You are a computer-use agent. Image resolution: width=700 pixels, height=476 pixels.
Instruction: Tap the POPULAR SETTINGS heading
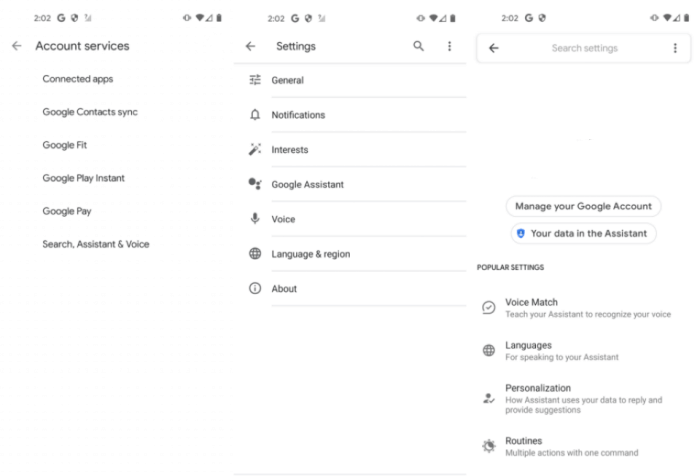coord(510,267)
